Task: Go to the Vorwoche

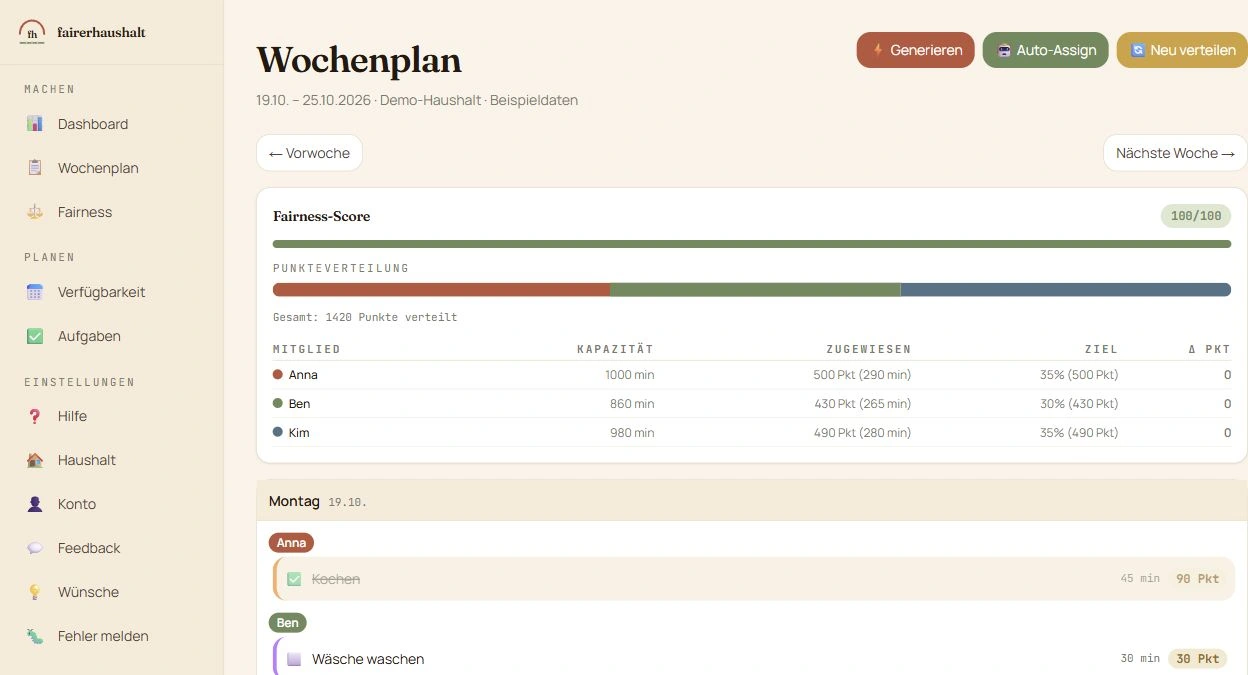Action: click(309, 153)
